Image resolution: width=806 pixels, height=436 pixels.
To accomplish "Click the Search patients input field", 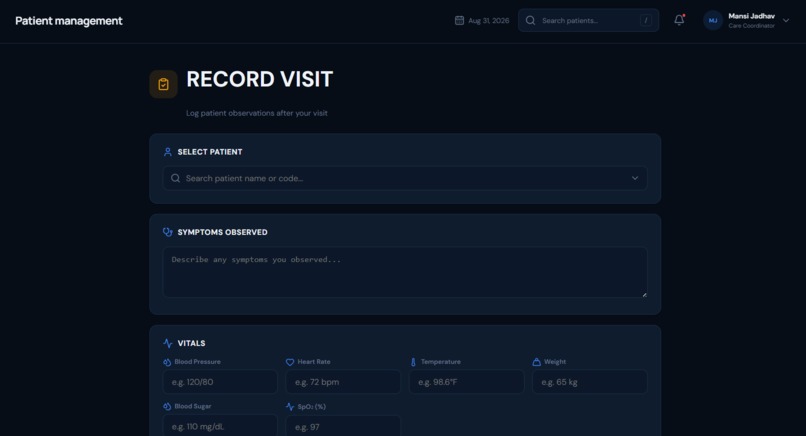I will click(589, 21).
